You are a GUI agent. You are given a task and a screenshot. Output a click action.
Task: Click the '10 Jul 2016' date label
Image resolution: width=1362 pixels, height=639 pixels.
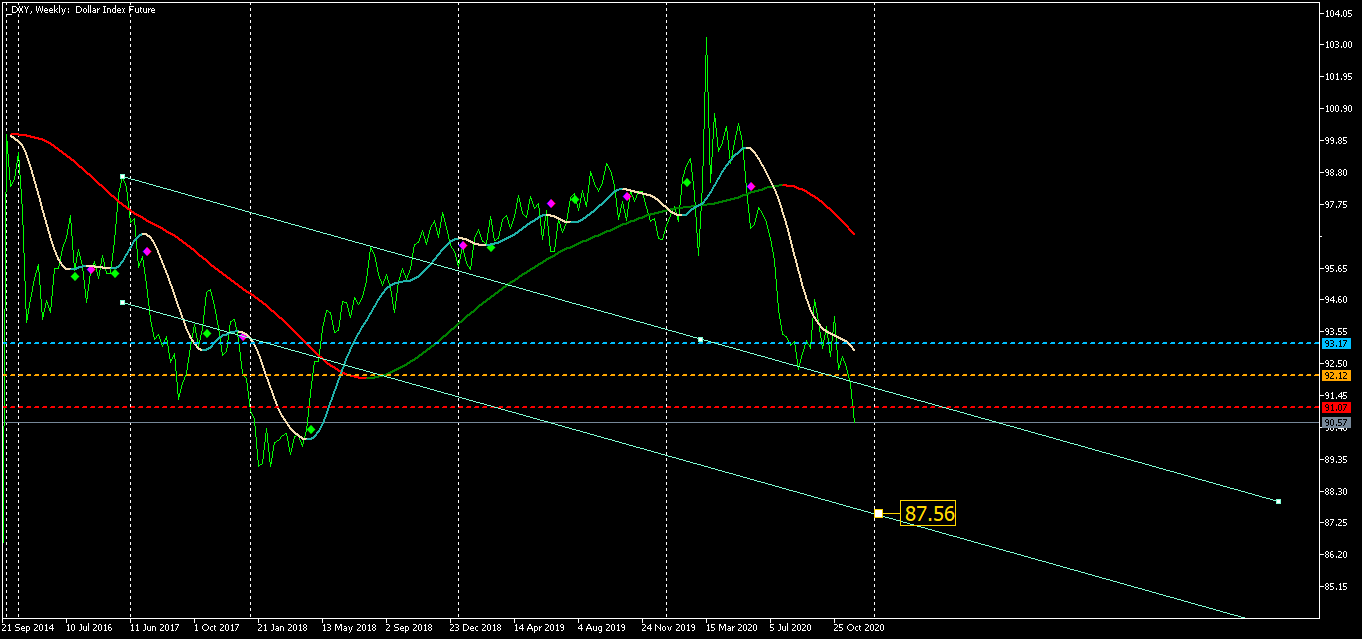[x=91, y=629]
